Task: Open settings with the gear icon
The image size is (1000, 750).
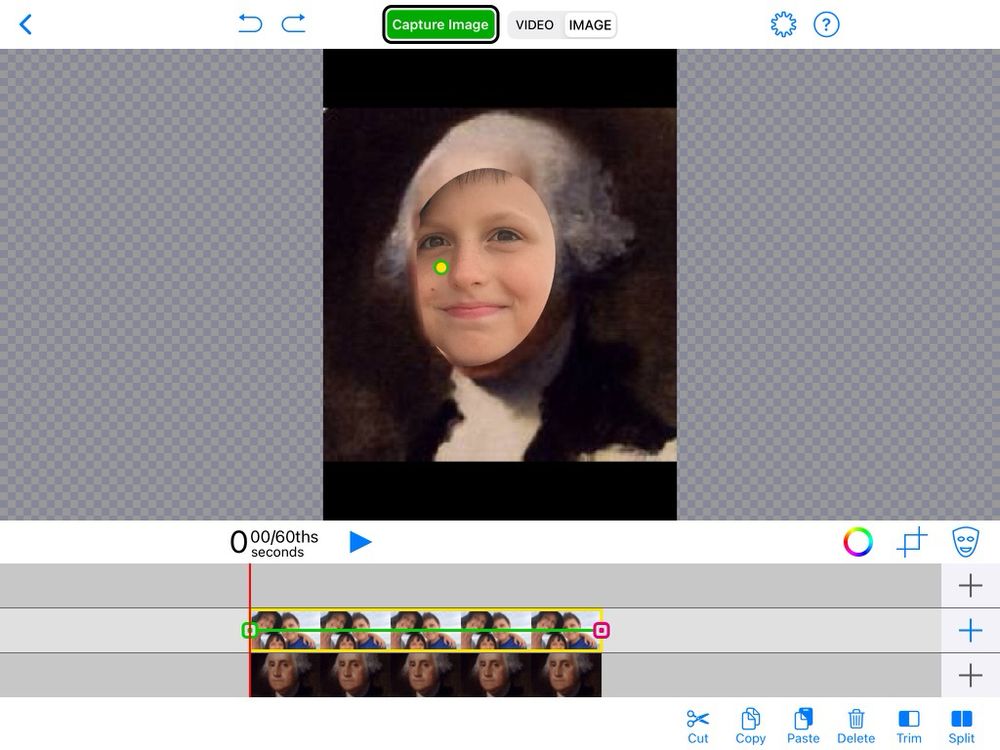Action: [783, 25]
